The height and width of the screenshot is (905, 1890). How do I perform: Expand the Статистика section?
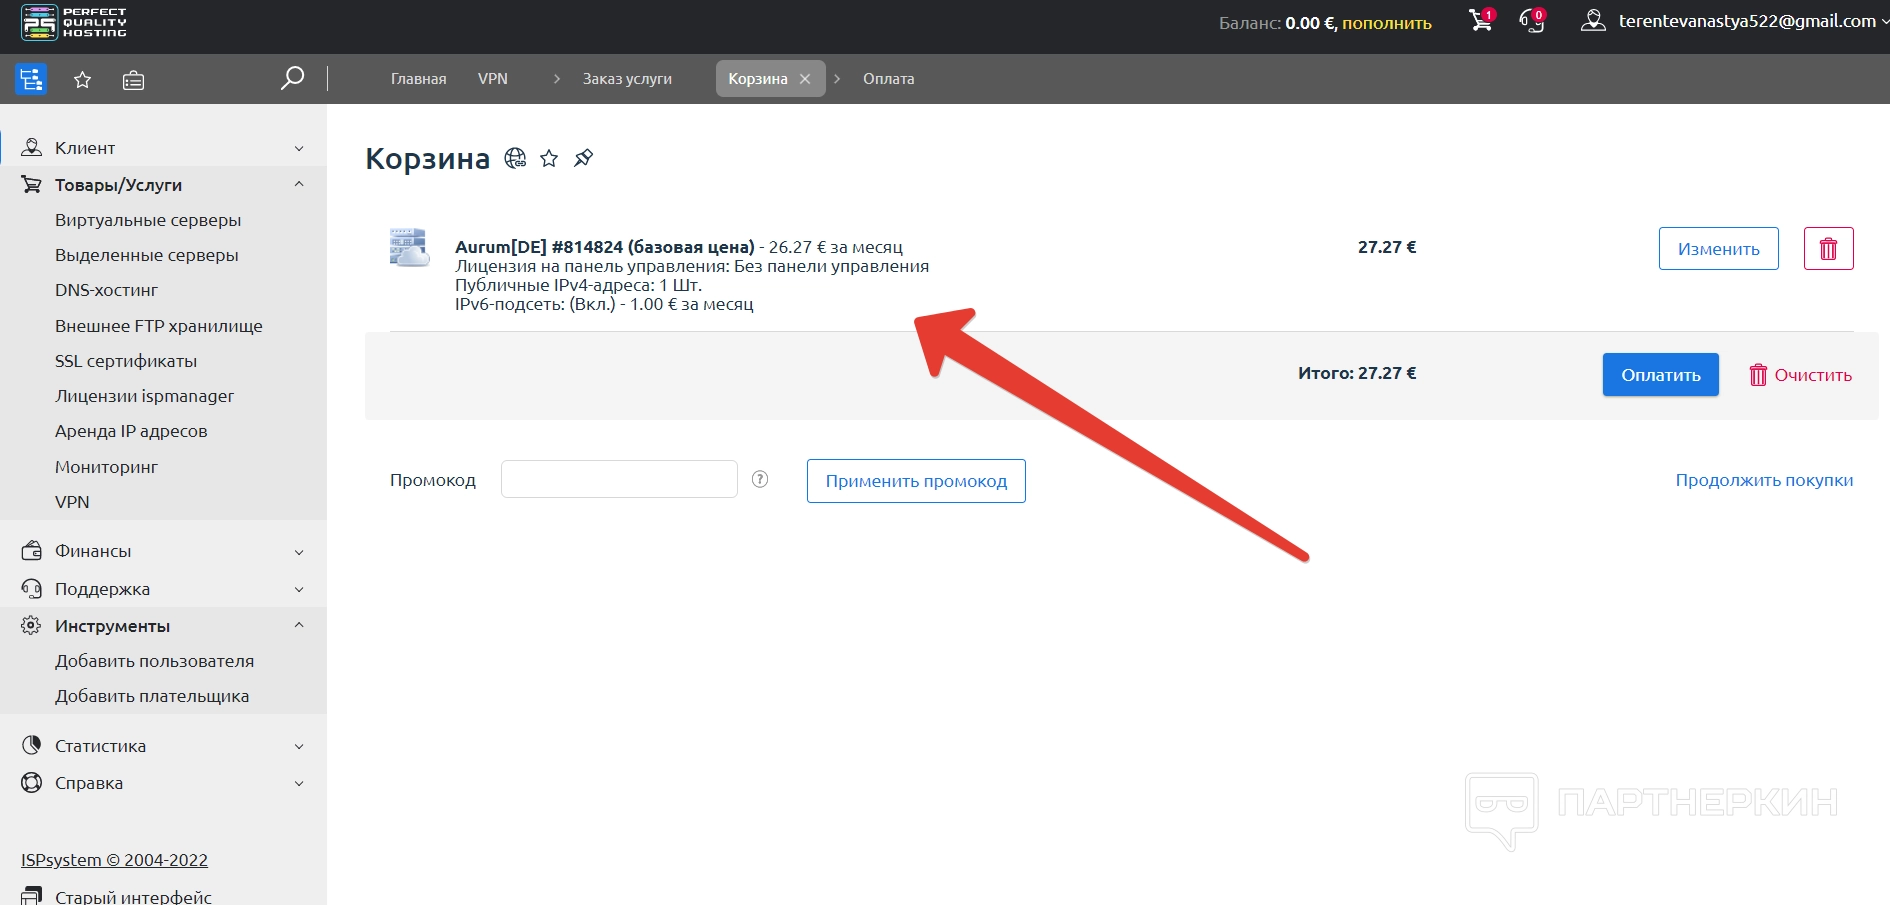coord(299,746)
